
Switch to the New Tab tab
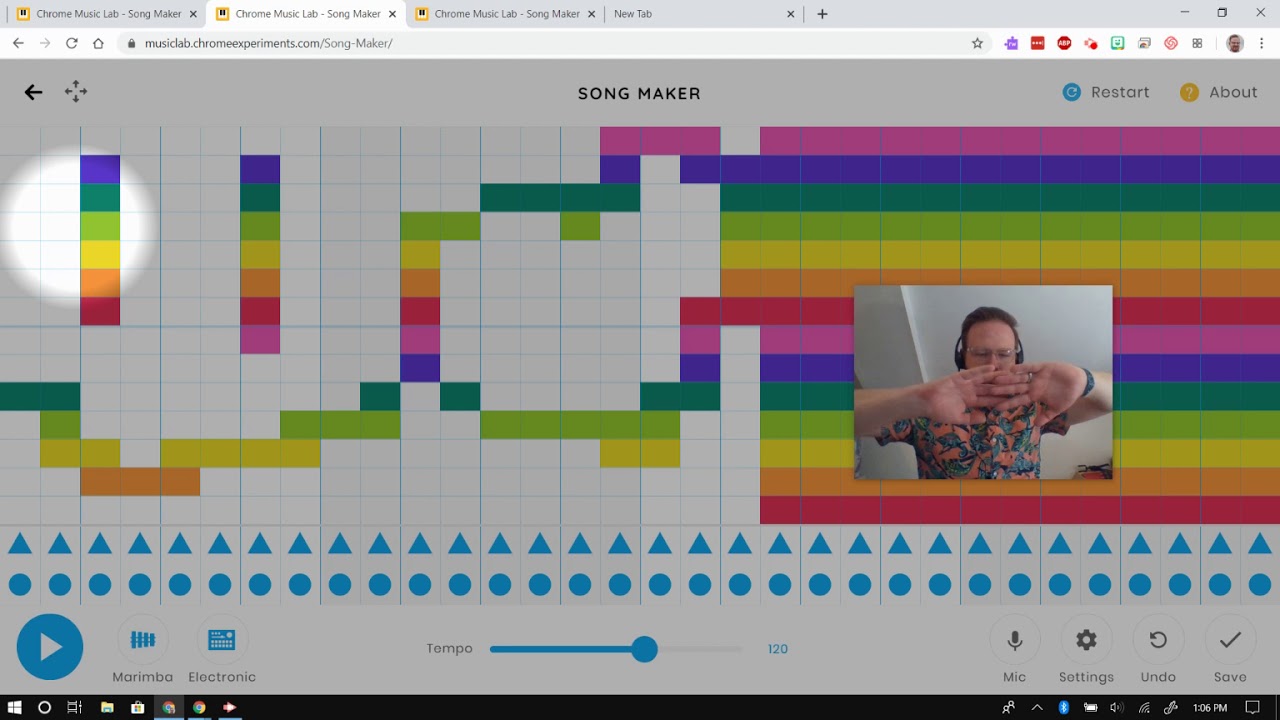[705, 14]
